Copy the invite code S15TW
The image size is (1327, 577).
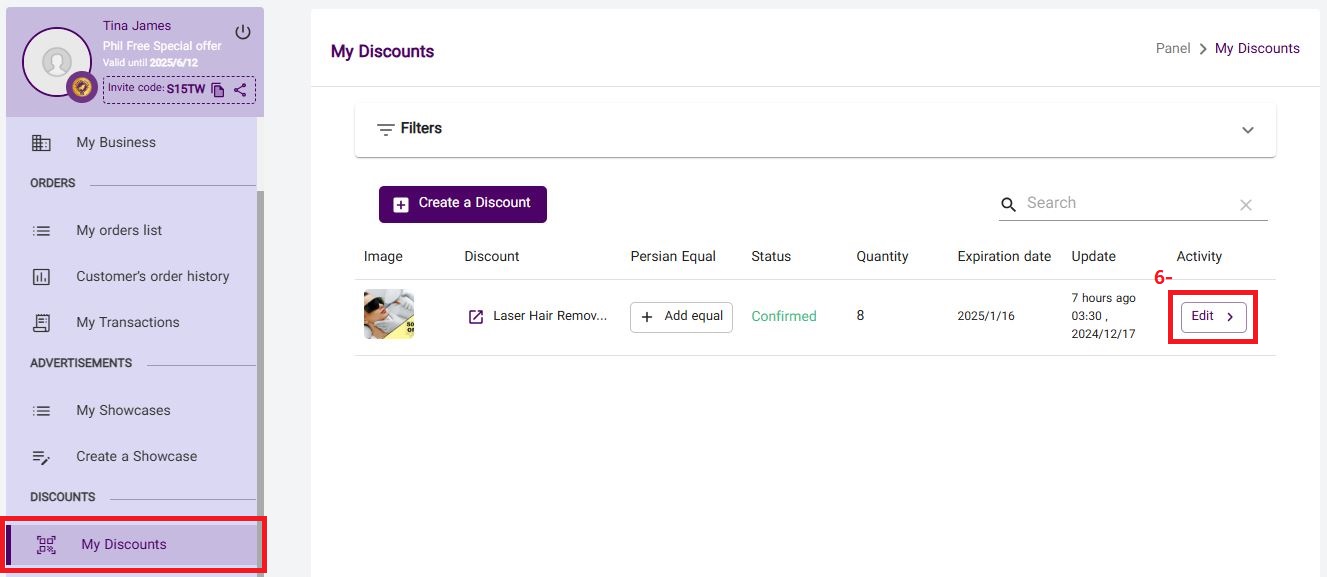click(x=218, y=90)
